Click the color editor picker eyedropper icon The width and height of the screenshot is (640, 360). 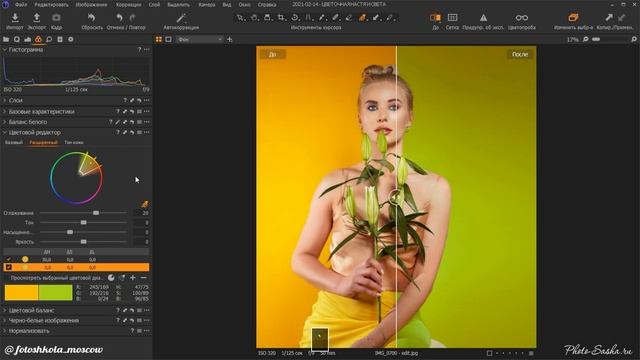pyautogui.click(x=144, y=204)
